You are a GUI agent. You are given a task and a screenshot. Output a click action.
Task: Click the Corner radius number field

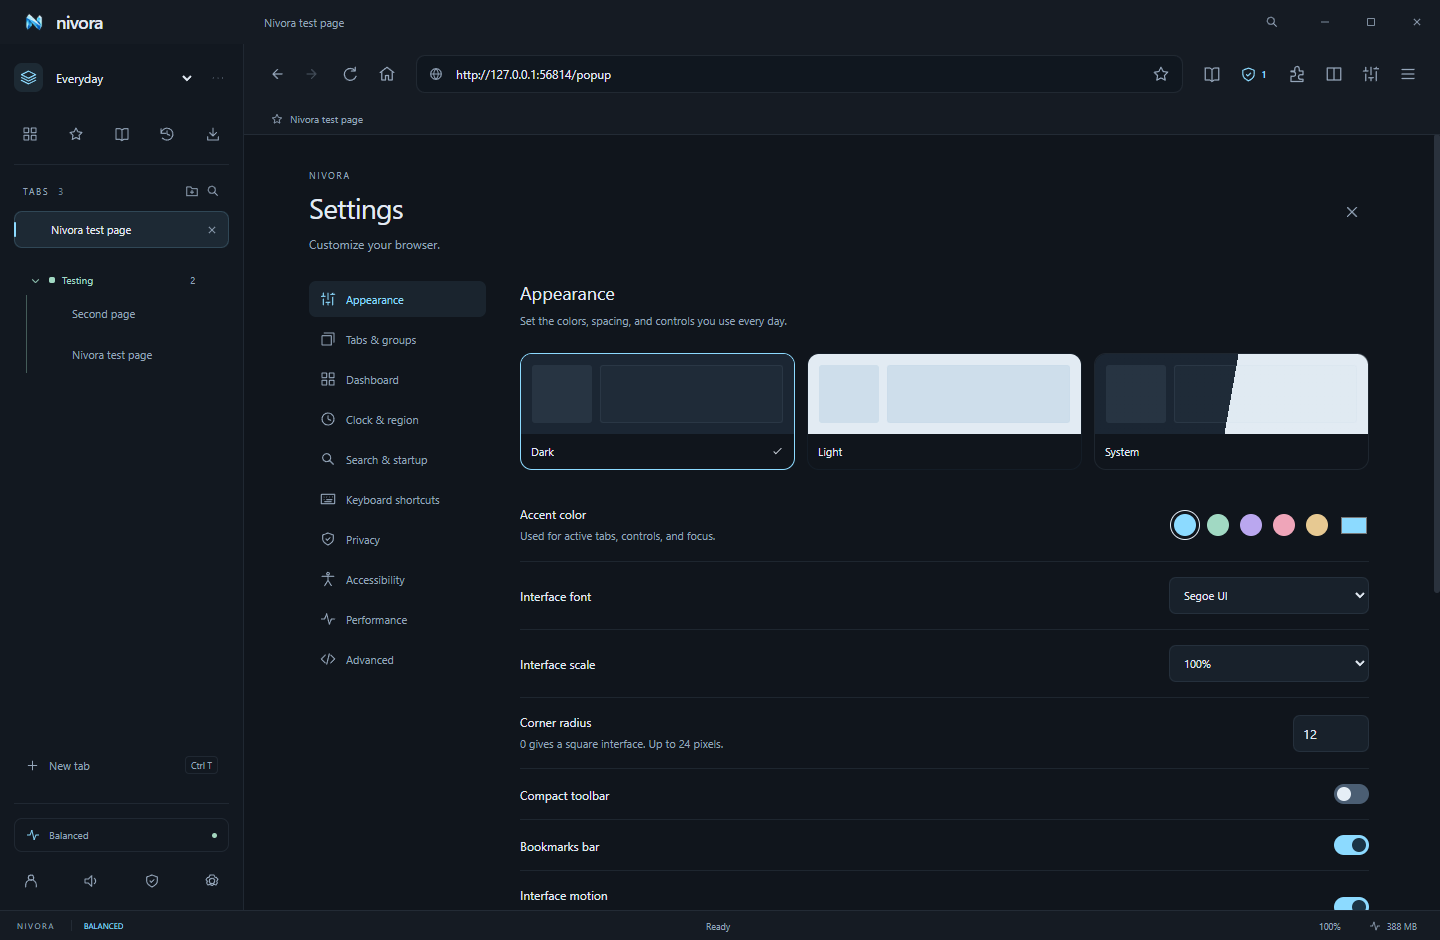[1331, 734]
